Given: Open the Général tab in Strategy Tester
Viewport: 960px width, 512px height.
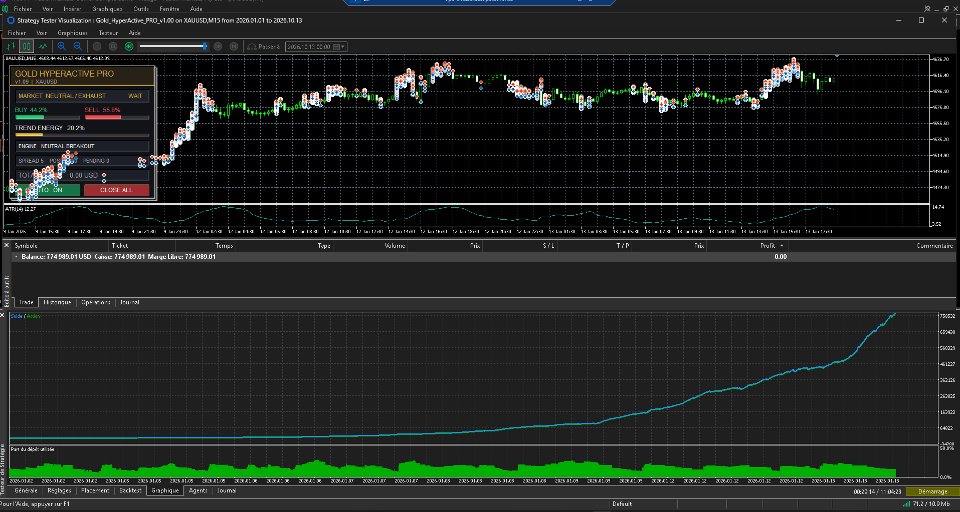Looking at the screenshot, I should point(25,491).
